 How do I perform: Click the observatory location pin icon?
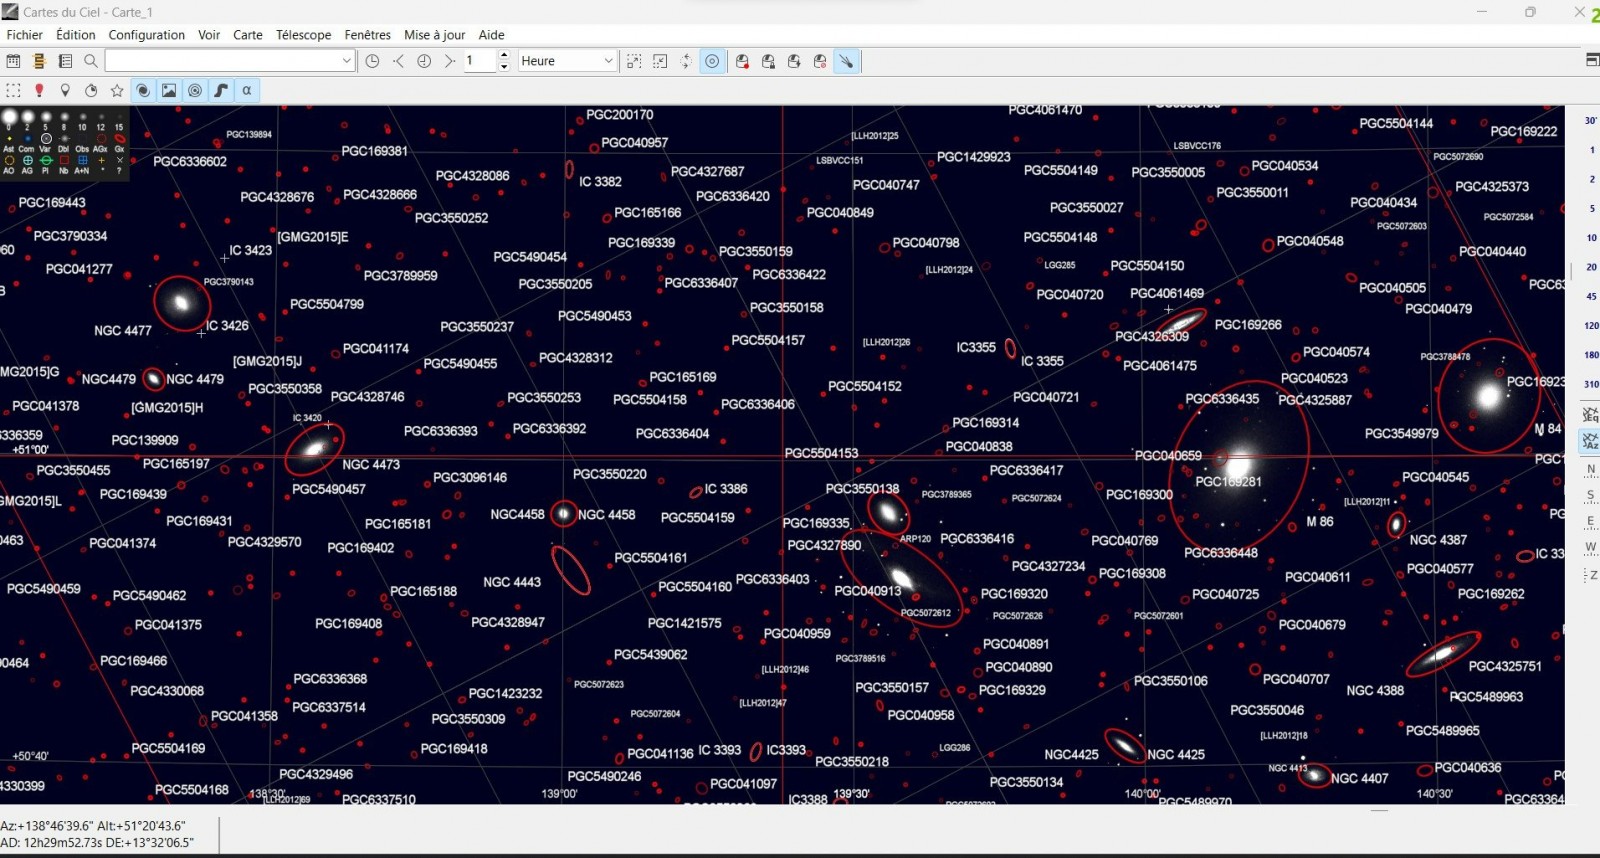[66, 90]
